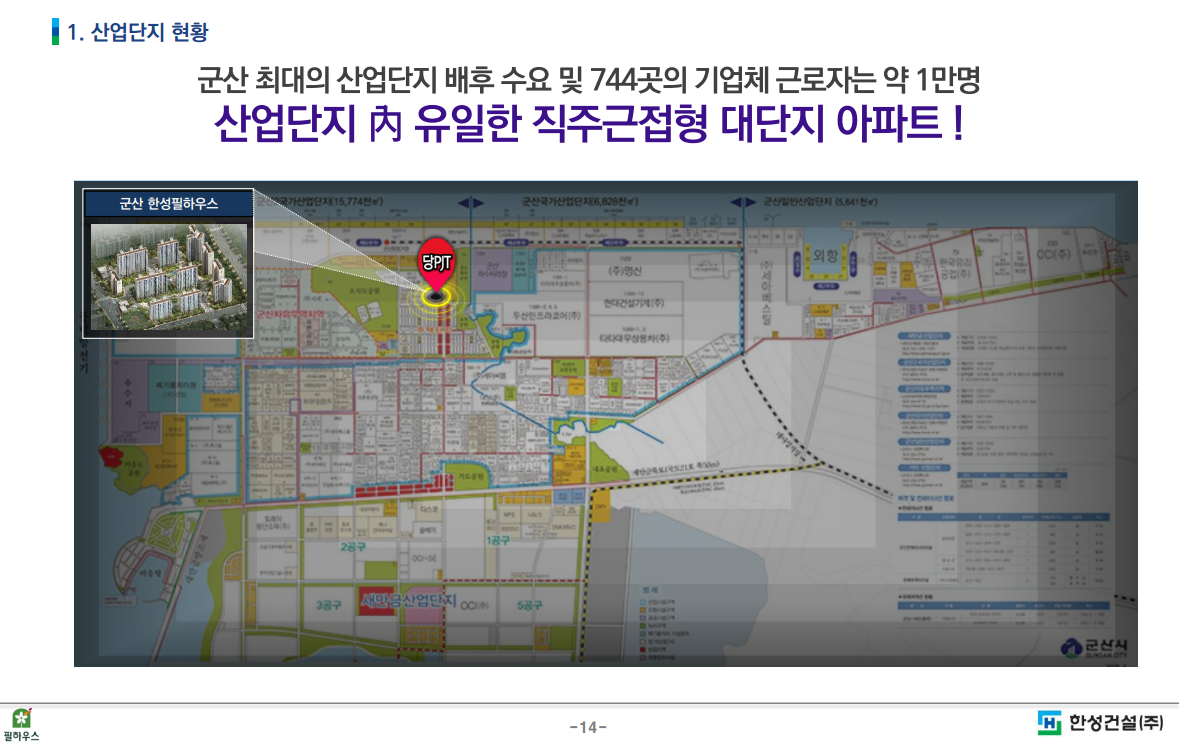
Task: Click the 3공구 label on map
Action: tap(329, 605)
